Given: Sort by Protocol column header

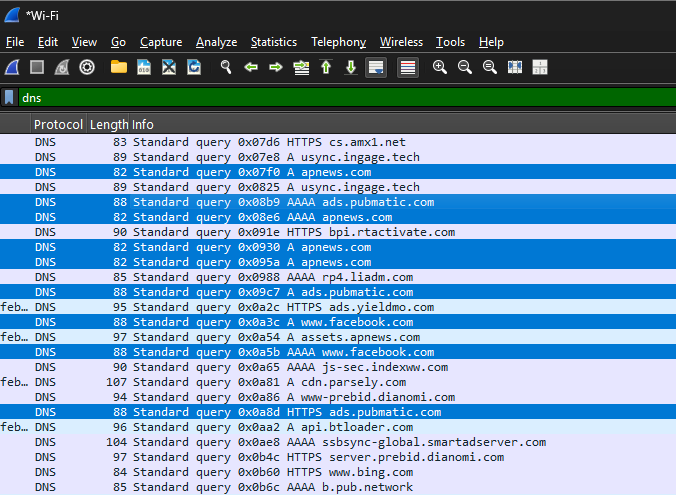Looking at the screenshot, I should click(58, 125).
